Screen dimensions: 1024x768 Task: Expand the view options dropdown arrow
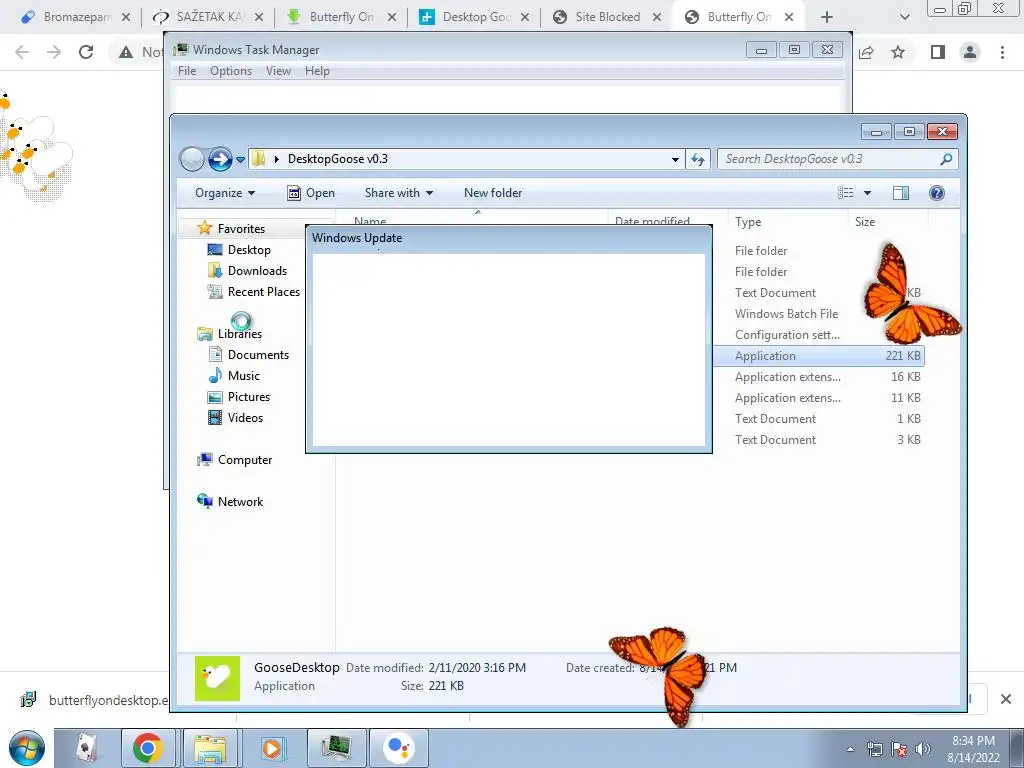coord(867,193)
